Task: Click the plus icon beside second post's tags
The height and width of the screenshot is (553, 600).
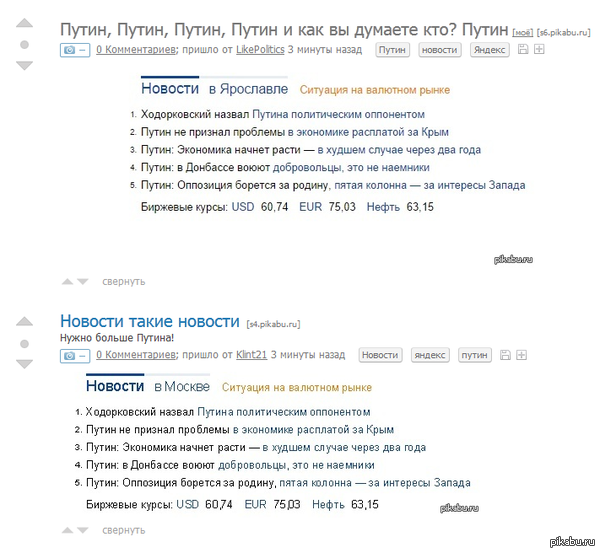Action: point(520,355)
